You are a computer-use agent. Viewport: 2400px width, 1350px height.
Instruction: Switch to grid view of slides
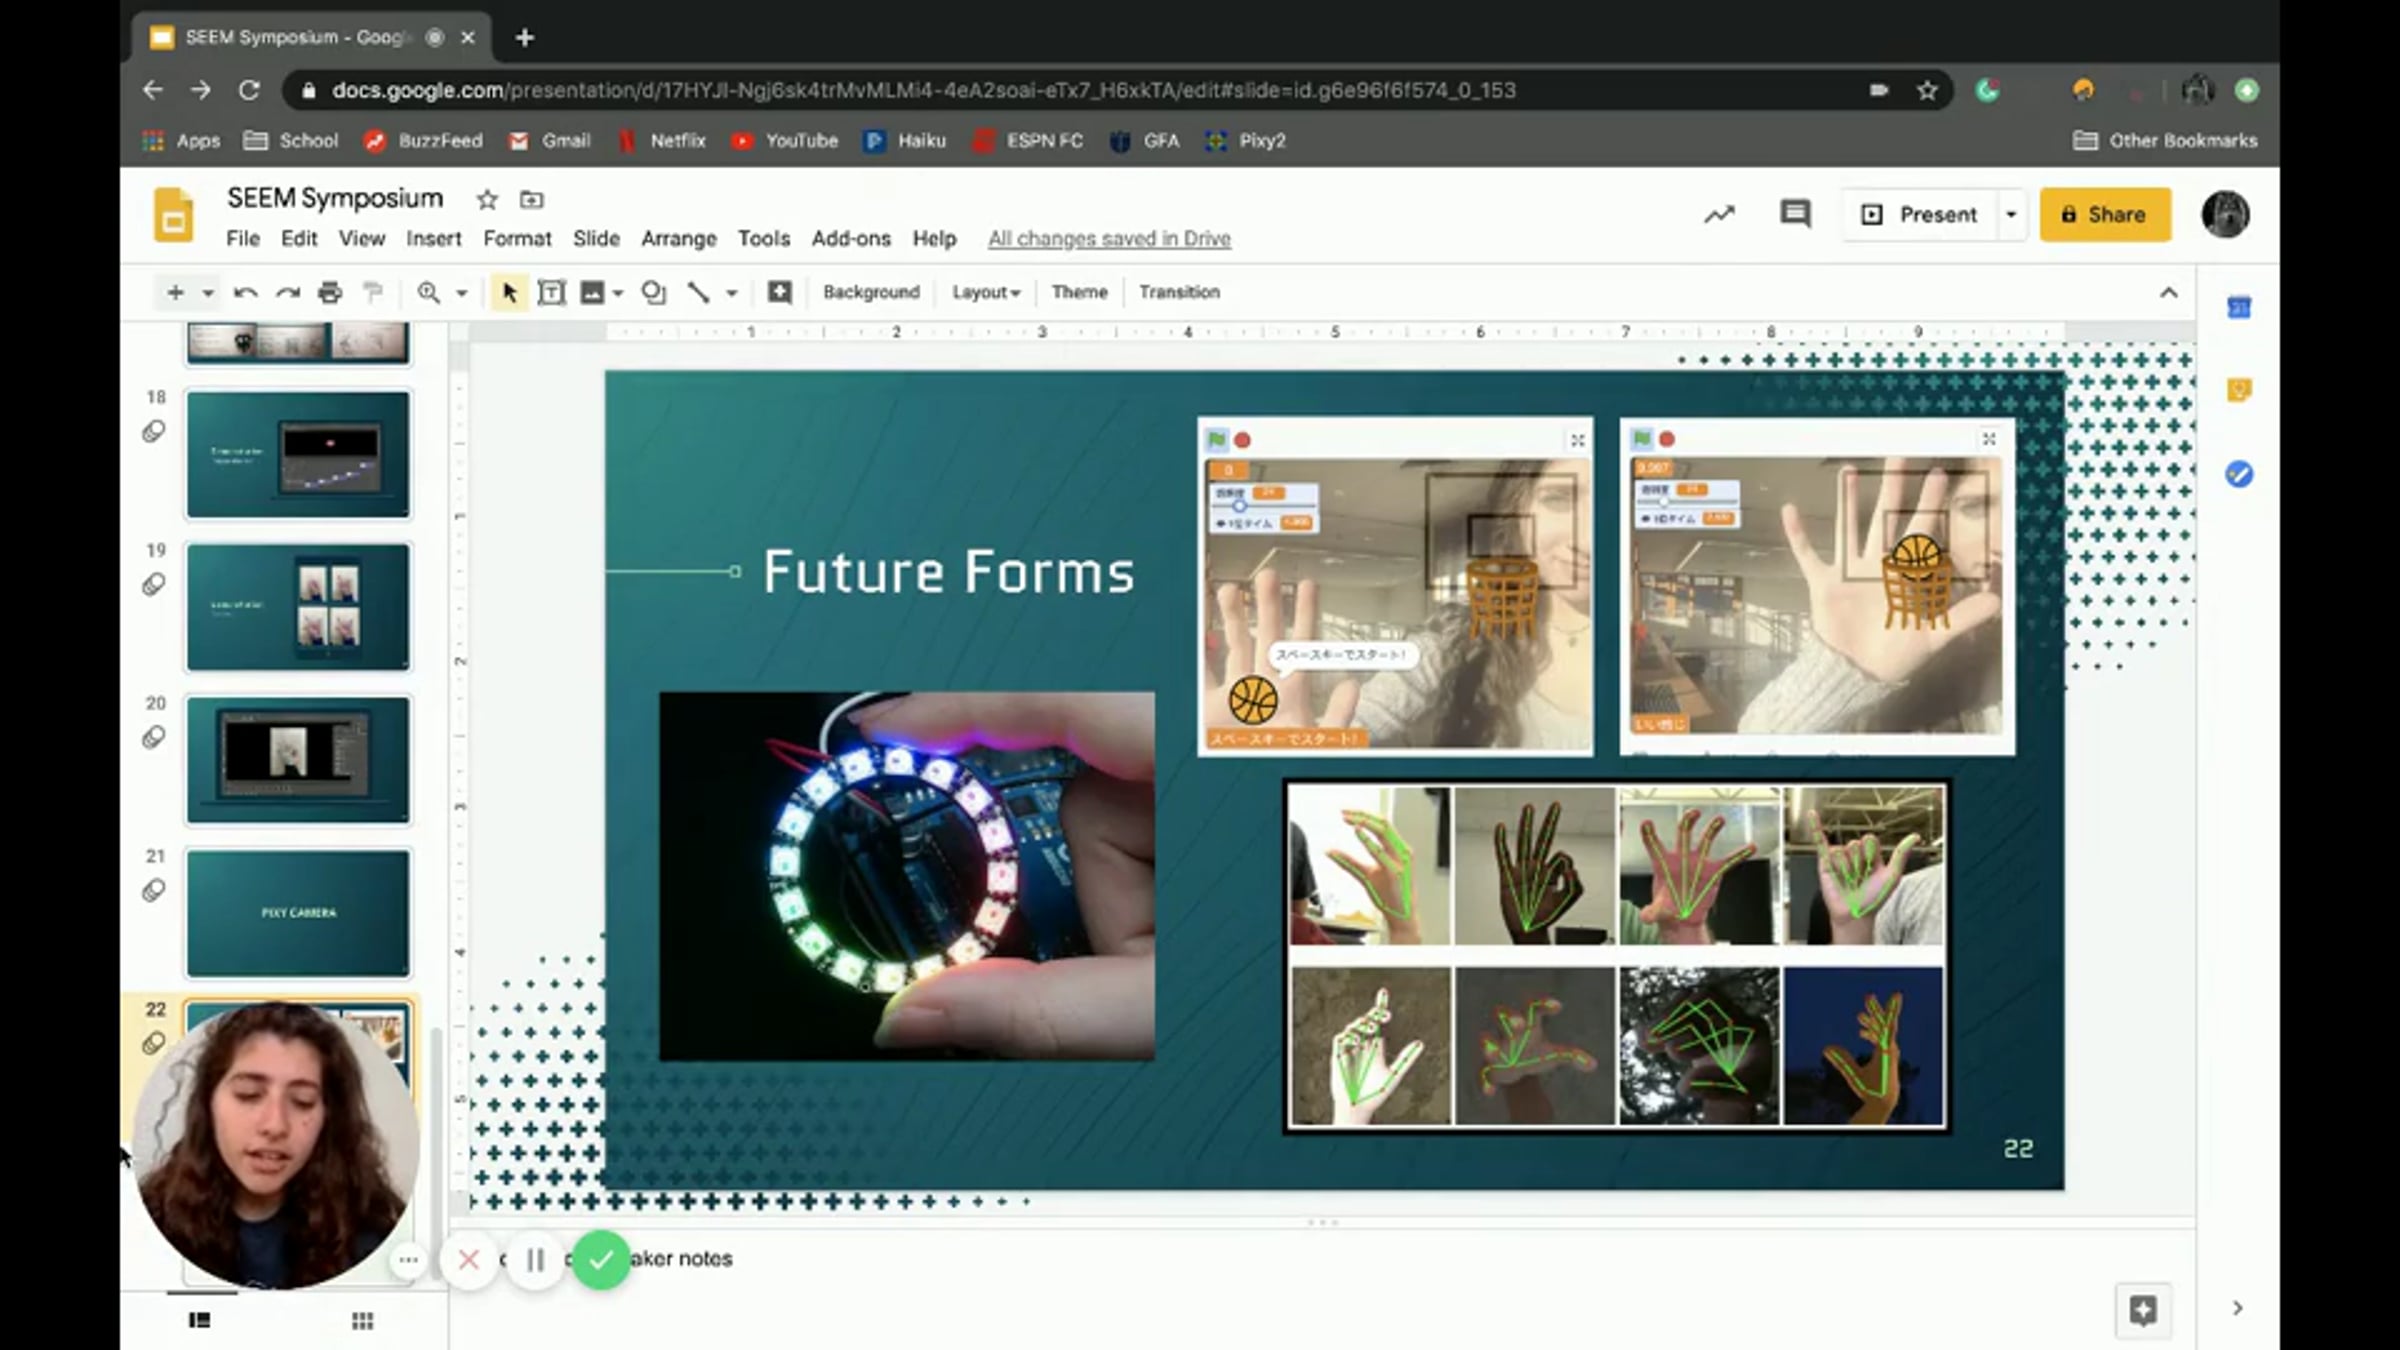click(362, 1321)
